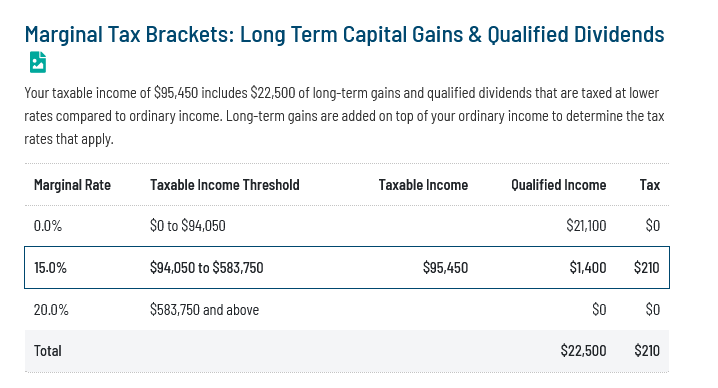Viewport: 718px width, 388px height.
Task: Click the Qualified Income column header
Action: [559, 185]
